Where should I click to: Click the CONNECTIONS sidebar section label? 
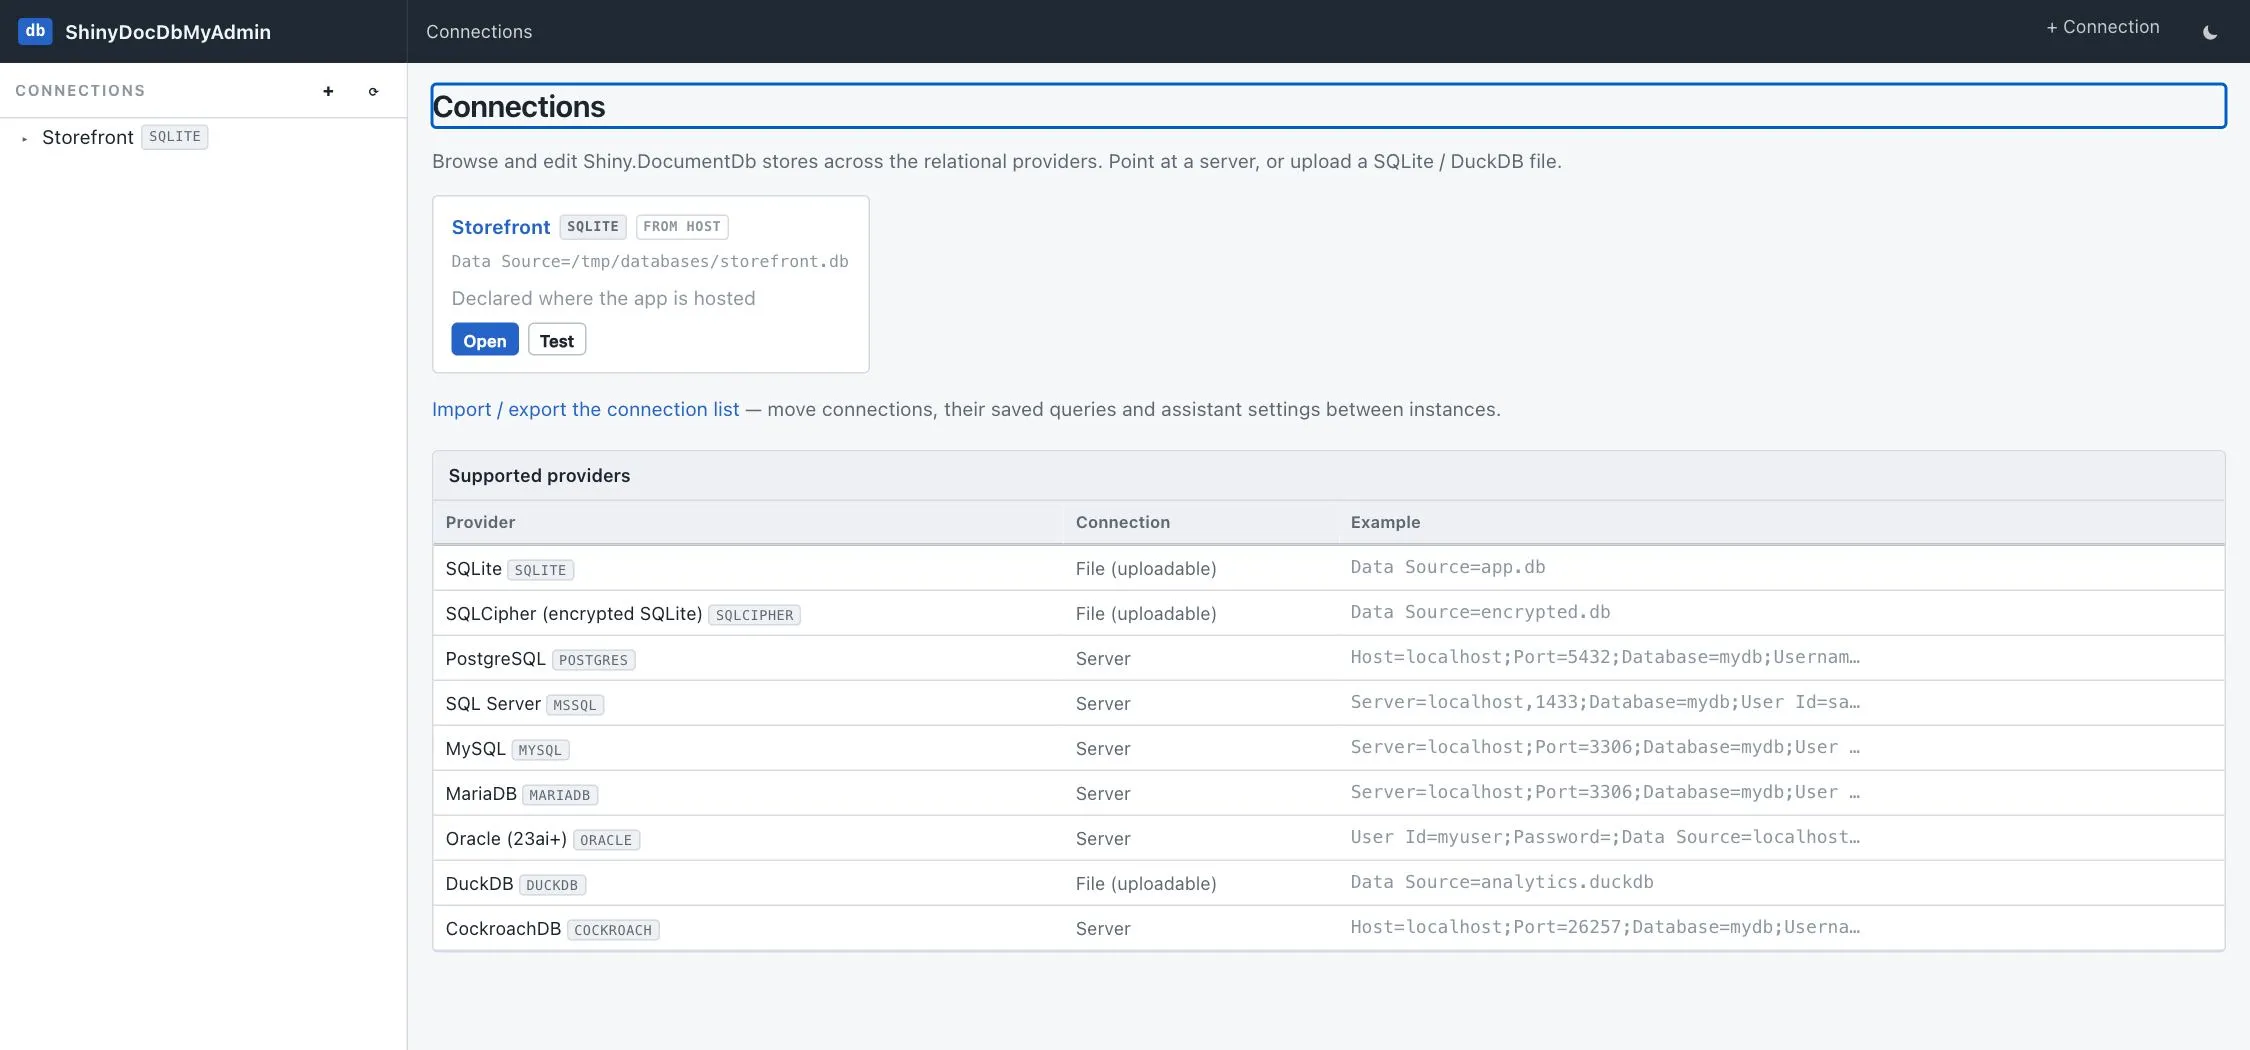[x=80, y=91]
